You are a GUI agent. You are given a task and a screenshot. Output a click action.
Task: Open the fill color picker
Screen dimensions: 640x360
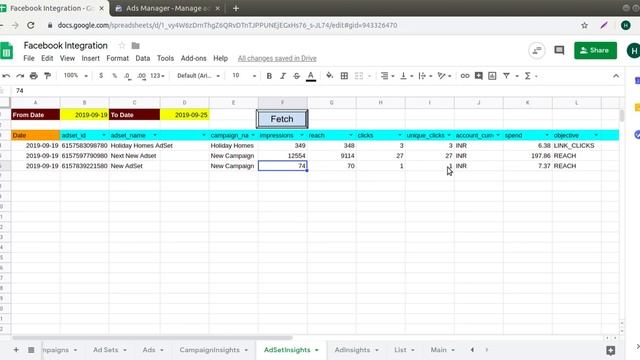click(x=329, y=76)
